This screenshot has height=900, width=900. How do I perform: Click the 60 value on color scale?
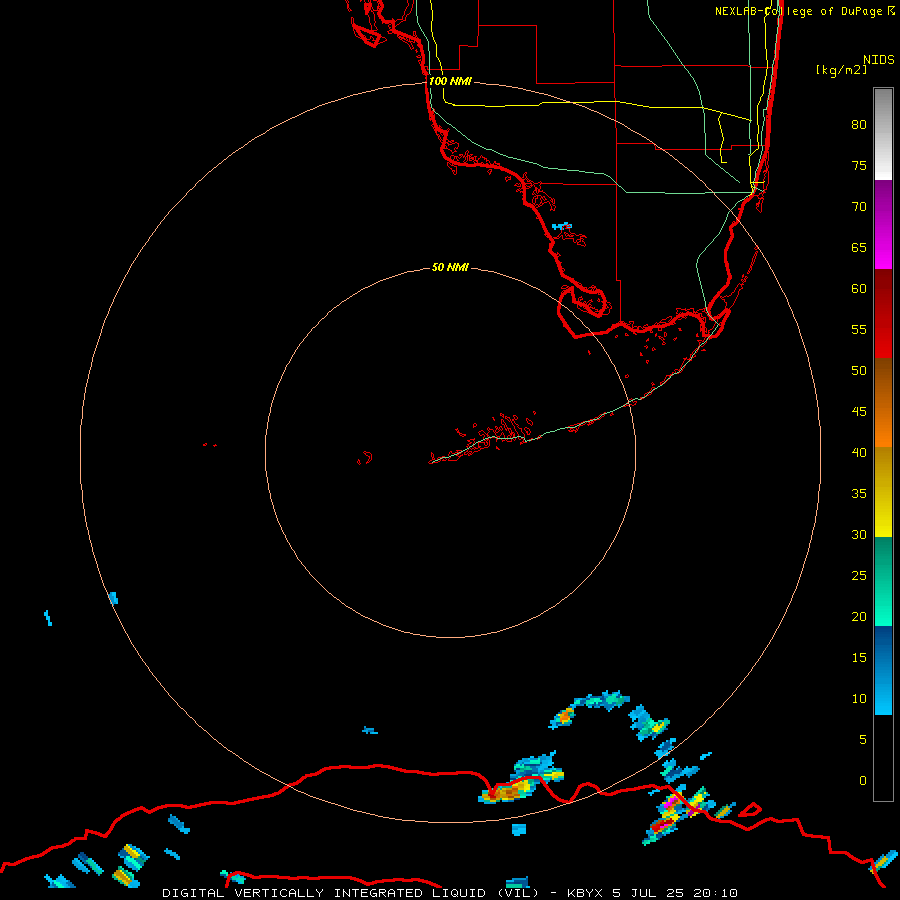(x=859, y=289)
